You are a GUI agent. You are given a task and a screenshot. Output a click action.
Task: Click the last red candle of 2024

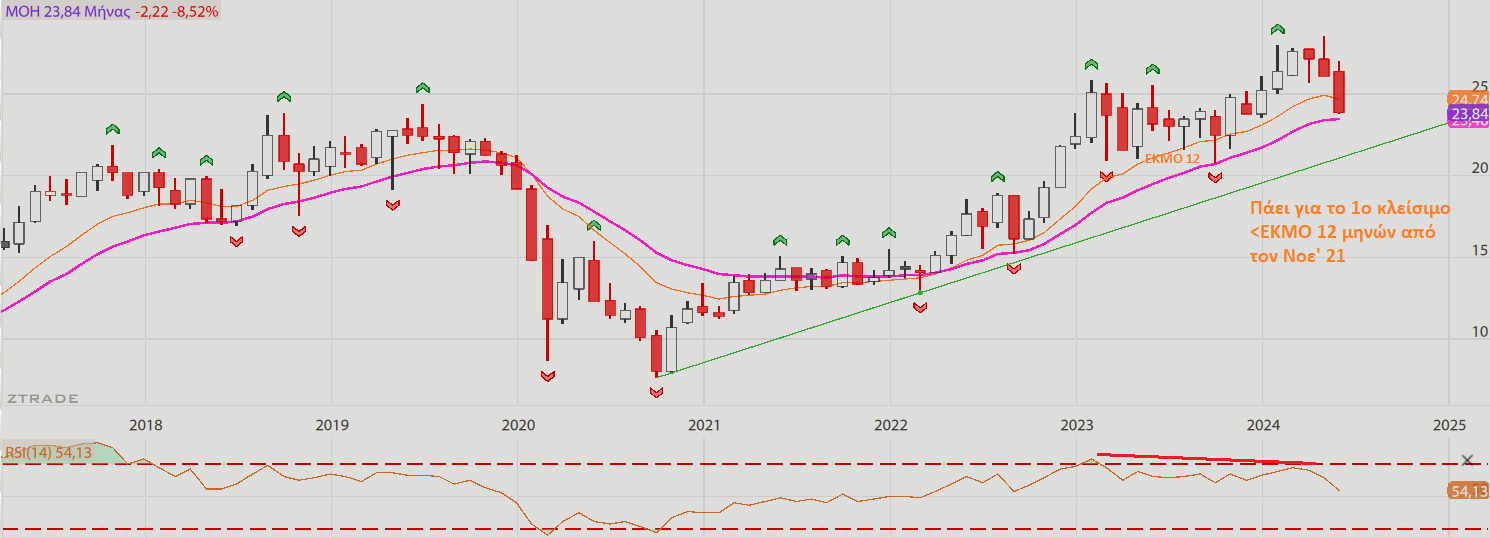(x=1339, y=91)
